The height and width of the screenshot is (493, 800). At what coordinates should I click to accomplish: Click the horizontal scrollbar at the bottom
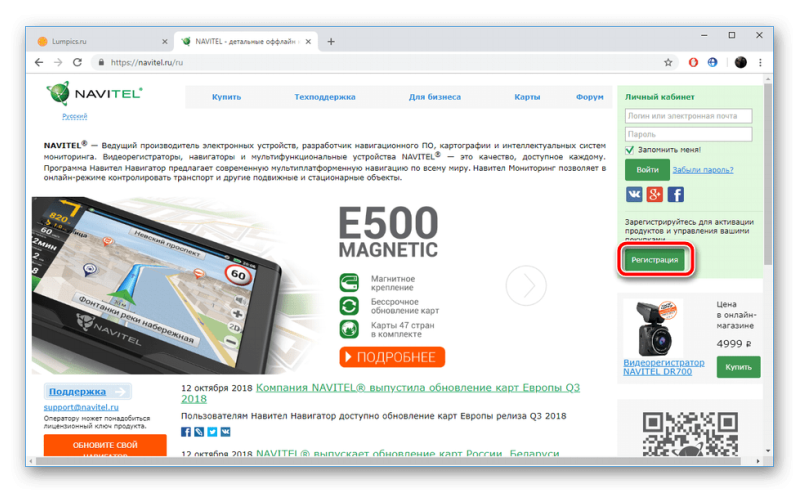(x=388, y=461)
